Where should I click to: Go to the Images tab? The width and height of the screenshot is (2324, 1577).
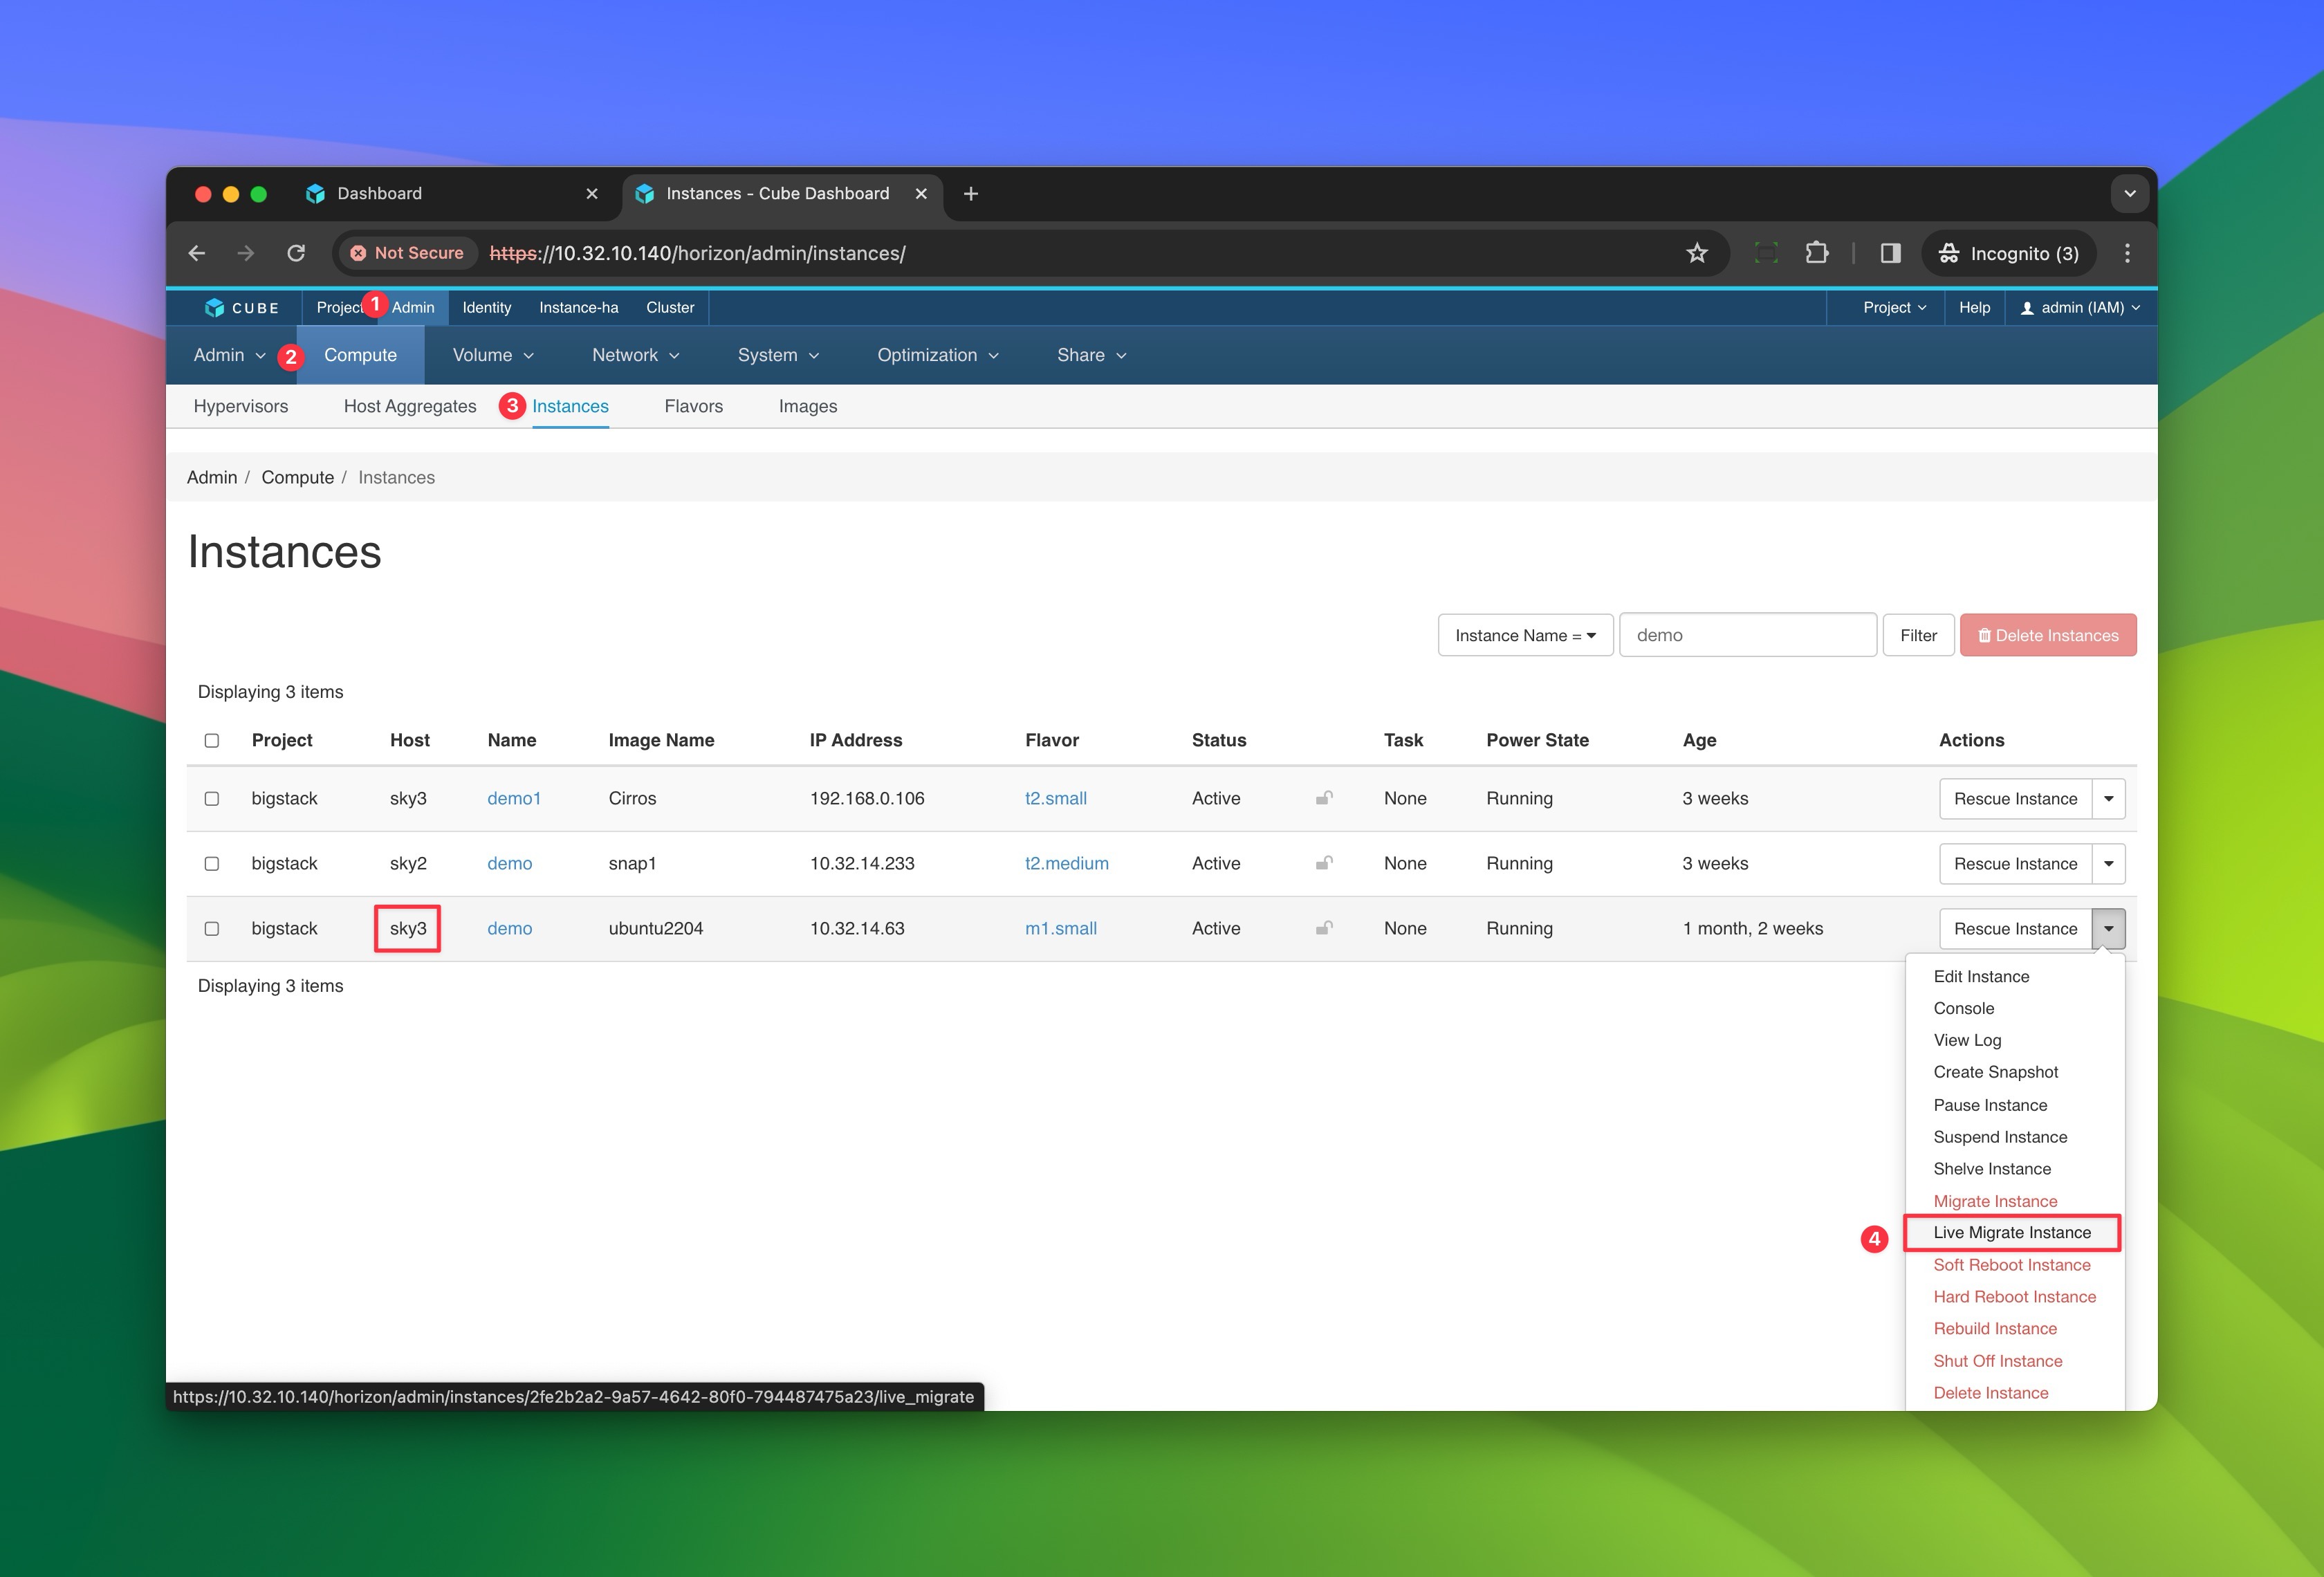[x=808, y=406]
